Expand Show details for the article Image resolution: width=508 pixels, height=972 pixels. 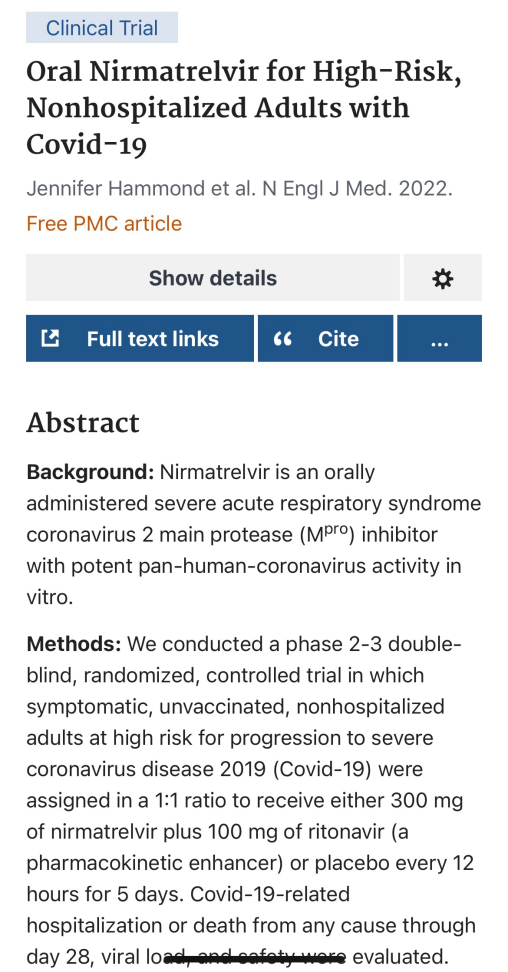click(x=213, y=278)
